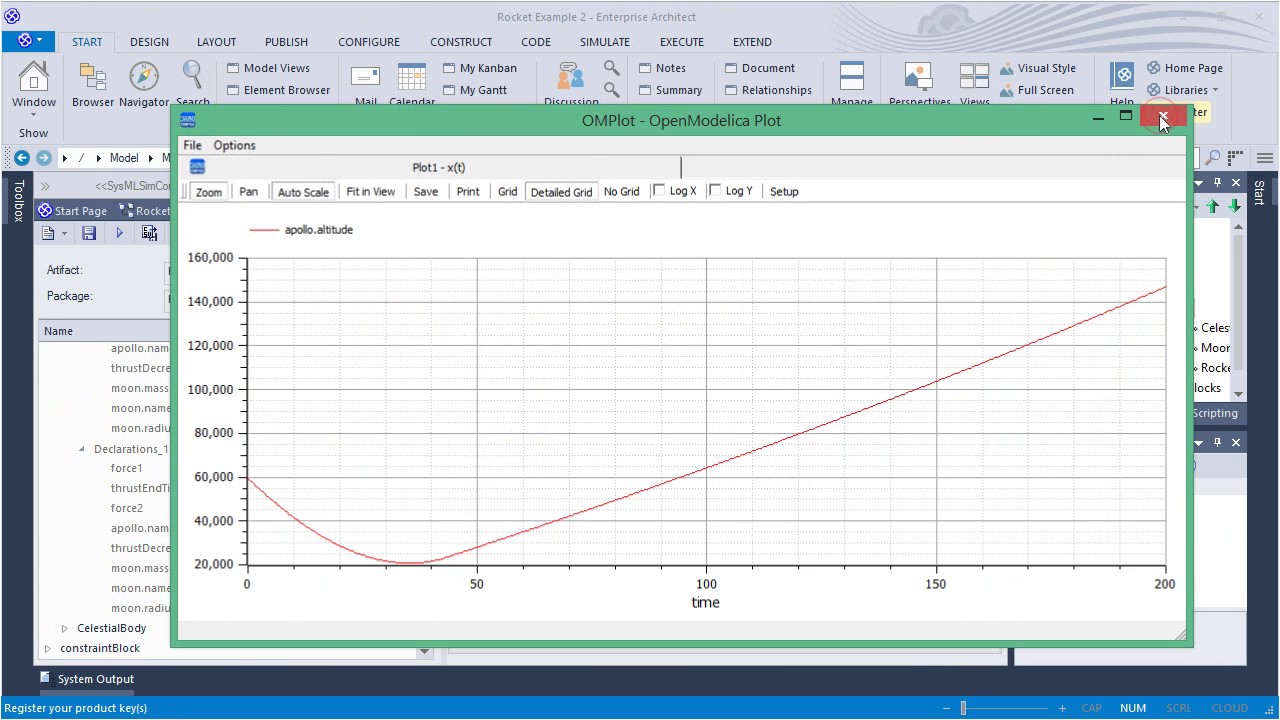This screenshot has height=720, width=1280.
Task: Click the blue run-simulation play icon
Action: (119, 233)
